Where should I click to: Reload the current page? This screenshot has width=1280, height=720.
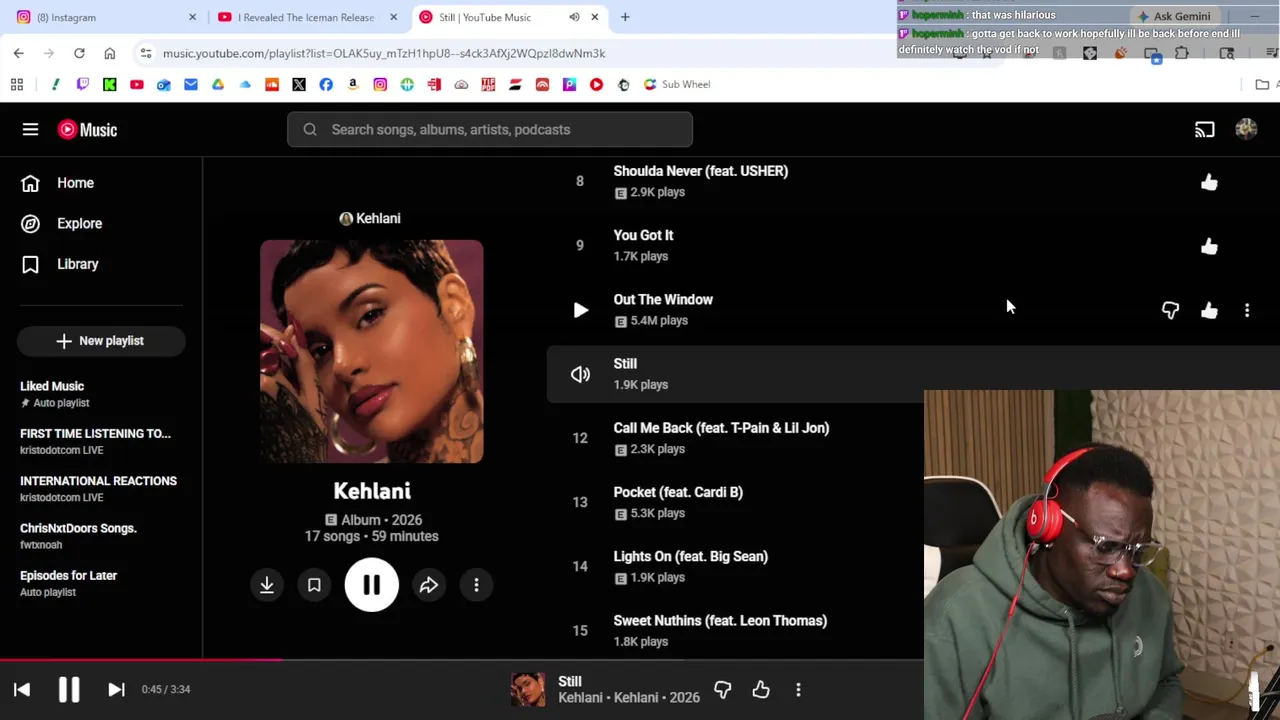pyautogui.click(x=79, y=53)
